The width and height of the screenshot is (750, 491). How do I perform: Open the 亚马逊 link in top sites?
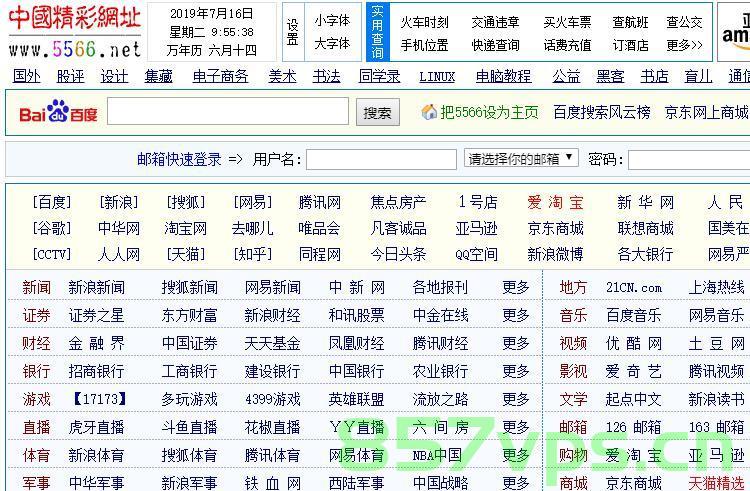click(476, 228)
